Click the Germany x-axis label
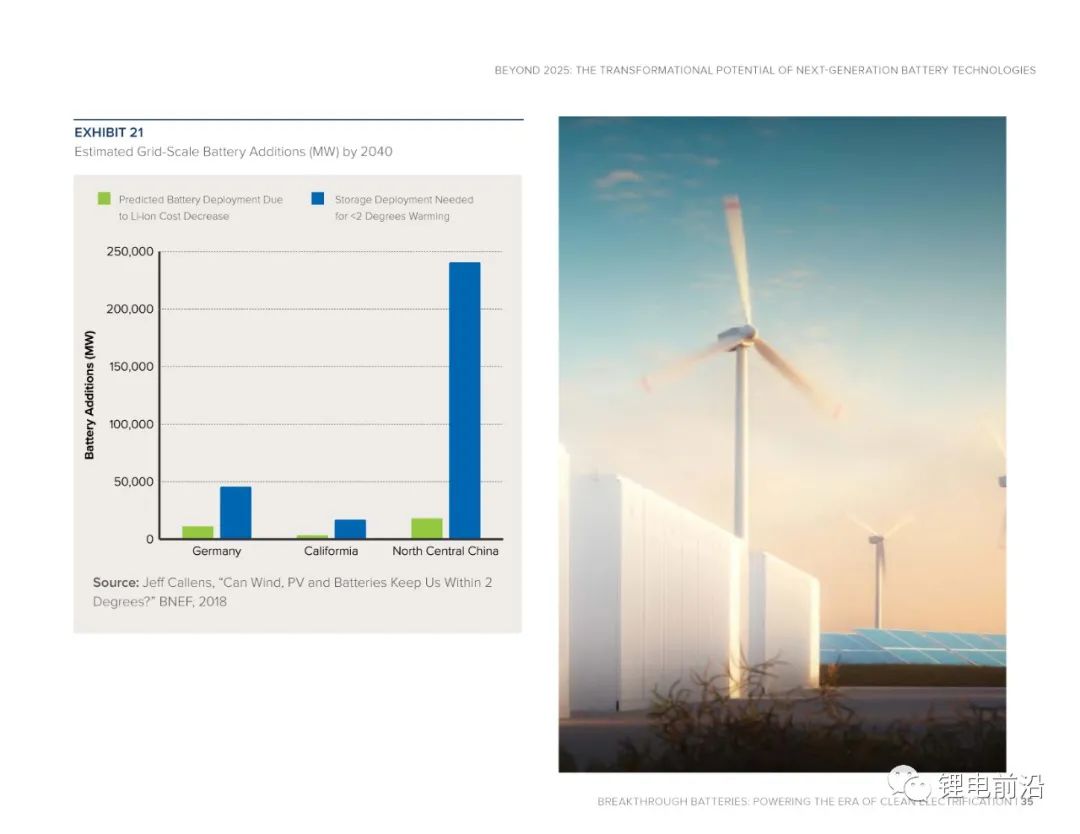 tap(216, 551)
